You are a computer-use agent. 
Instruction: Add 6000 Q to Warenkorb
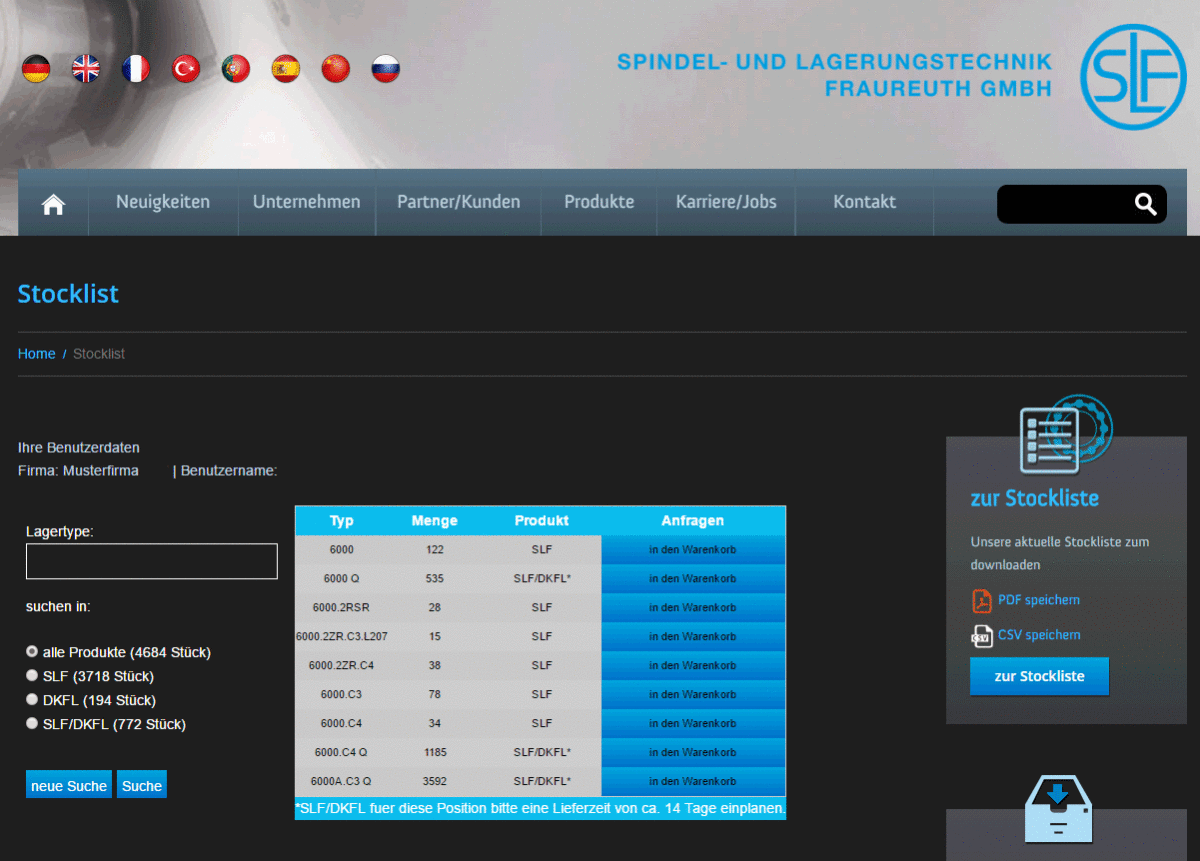coord(693,579)
